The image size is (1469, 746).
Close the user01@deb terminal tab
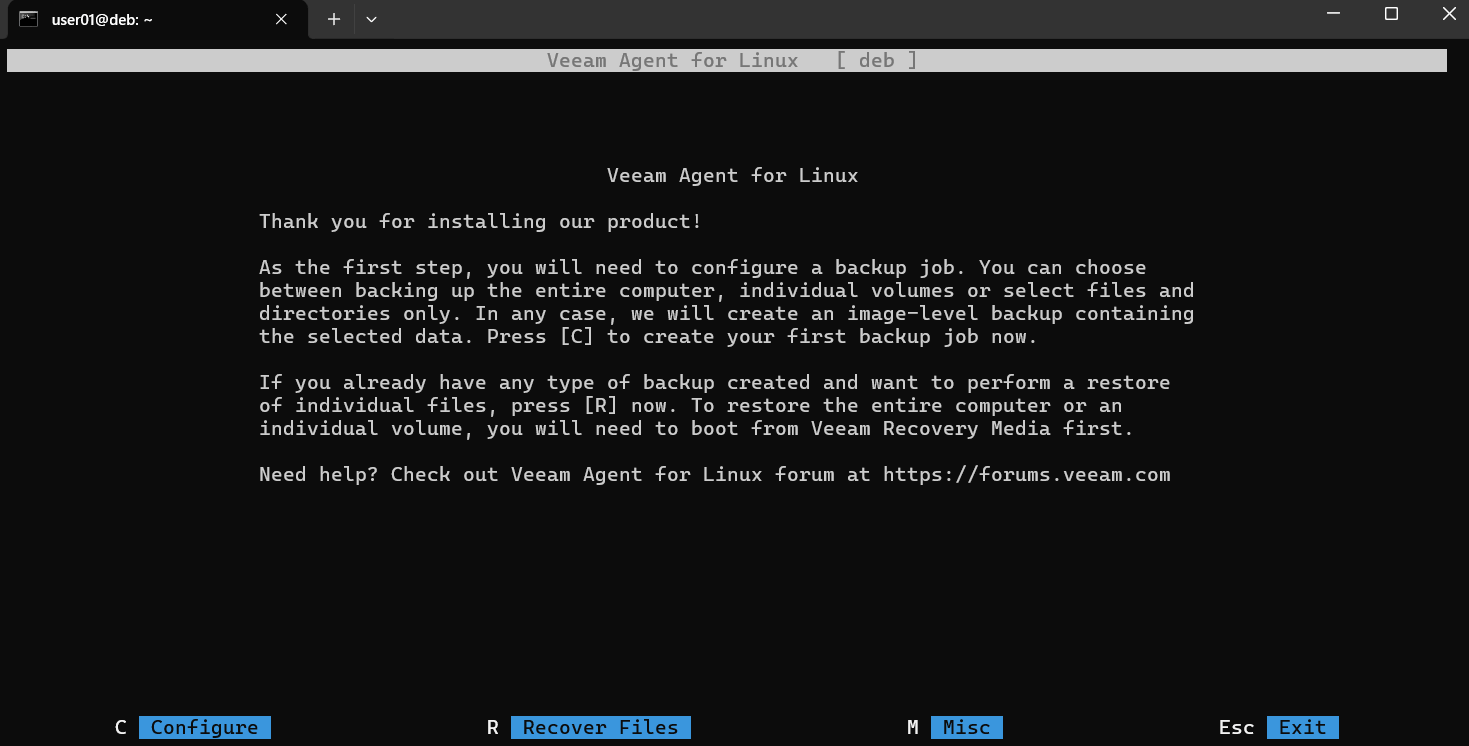pos(281,19)
